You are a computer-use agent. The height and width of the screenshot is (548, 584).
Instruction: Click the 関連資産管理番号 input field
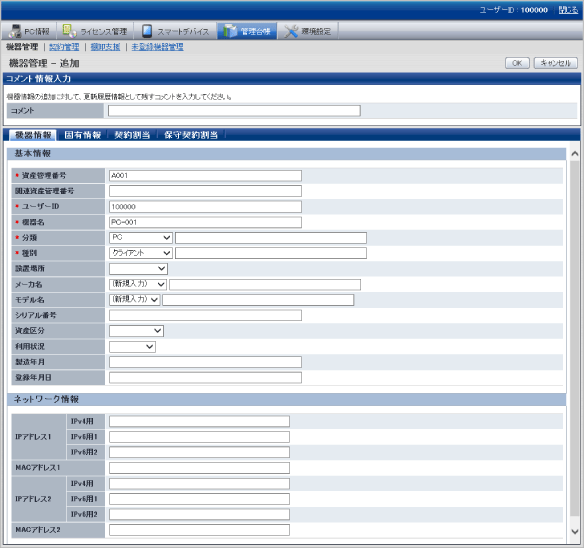(x=205, y=191)
